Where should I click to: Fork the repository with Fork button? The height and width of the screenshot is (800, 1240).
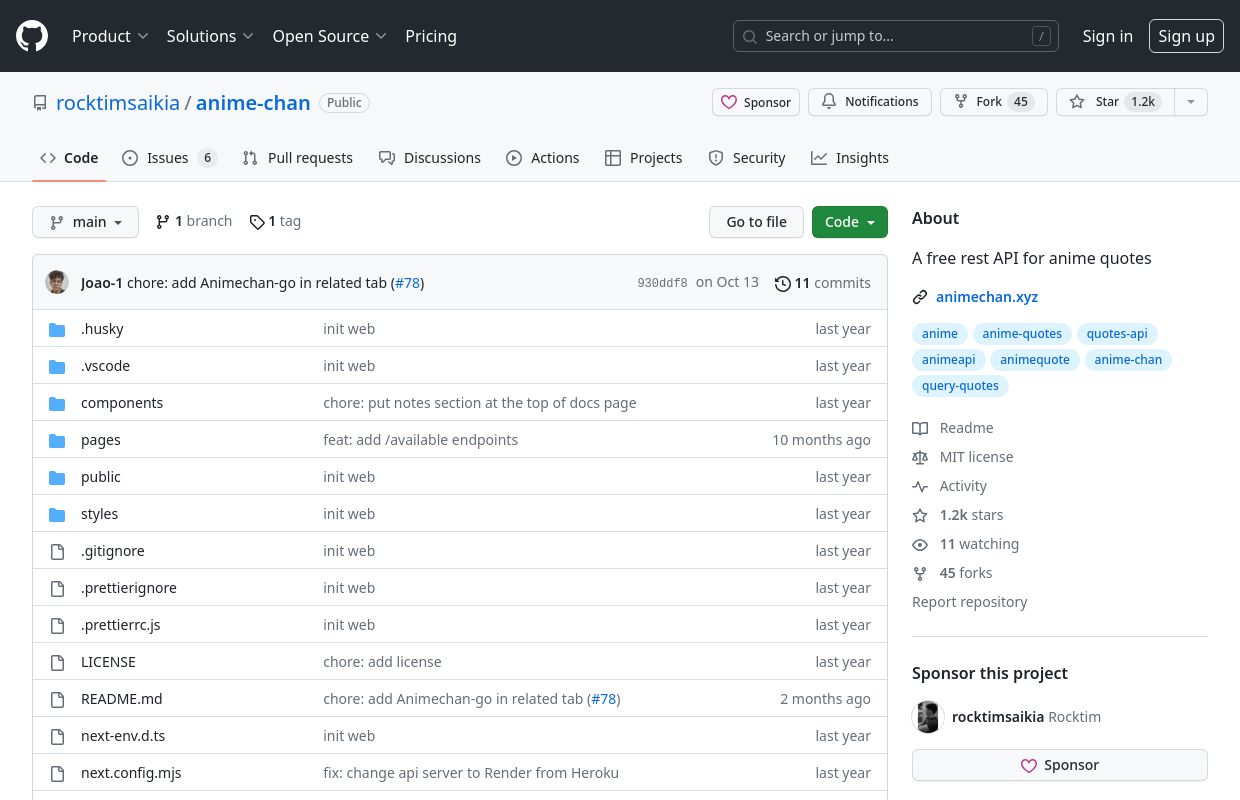[x=994, y=102]
